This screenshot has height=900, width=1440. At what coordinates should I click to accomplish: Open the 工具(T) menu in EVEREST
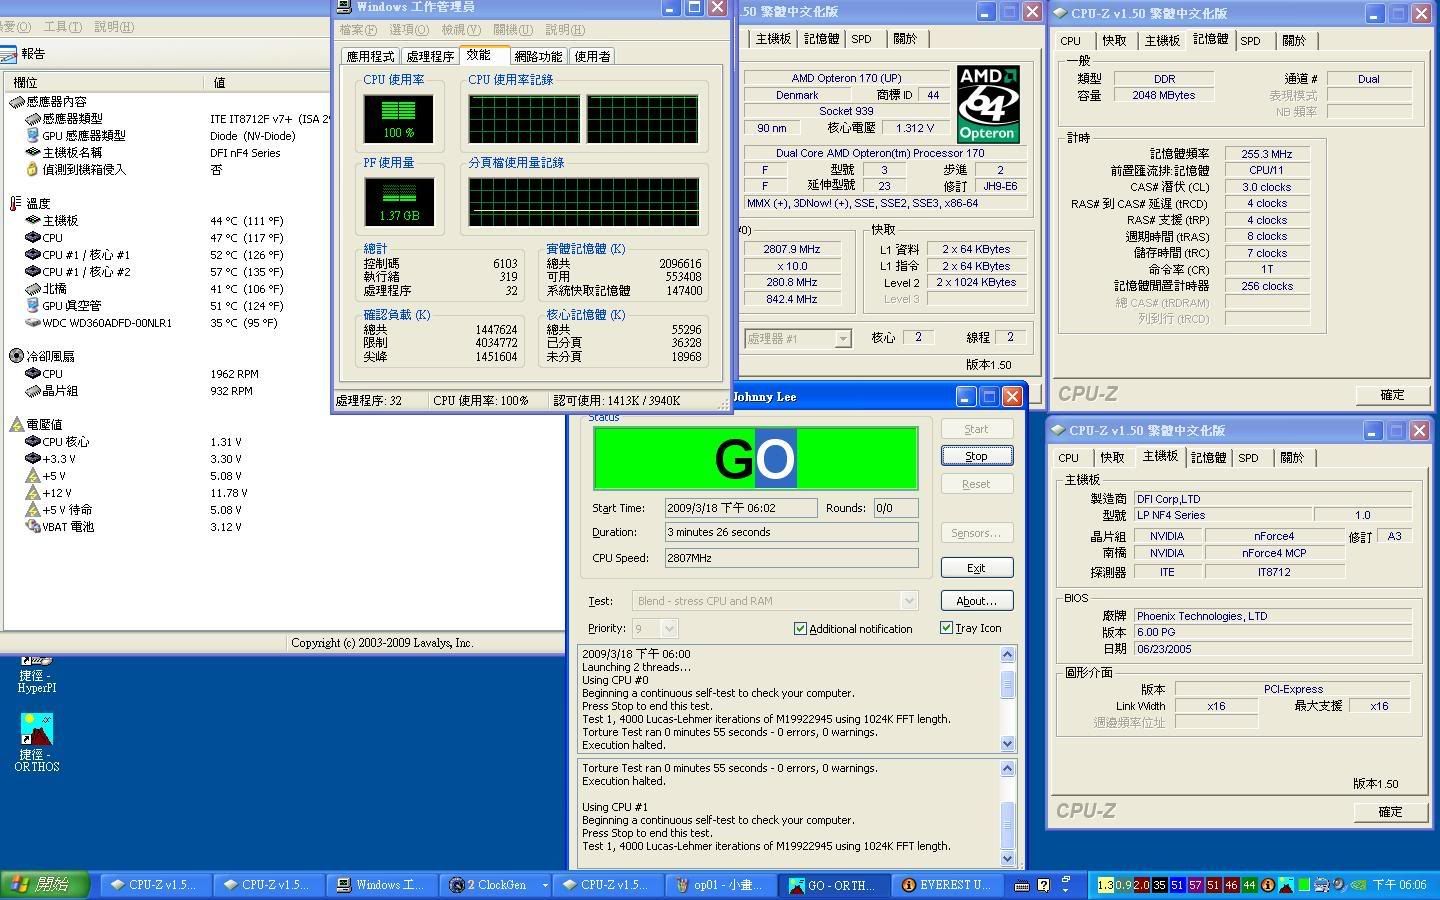(62, 27)
